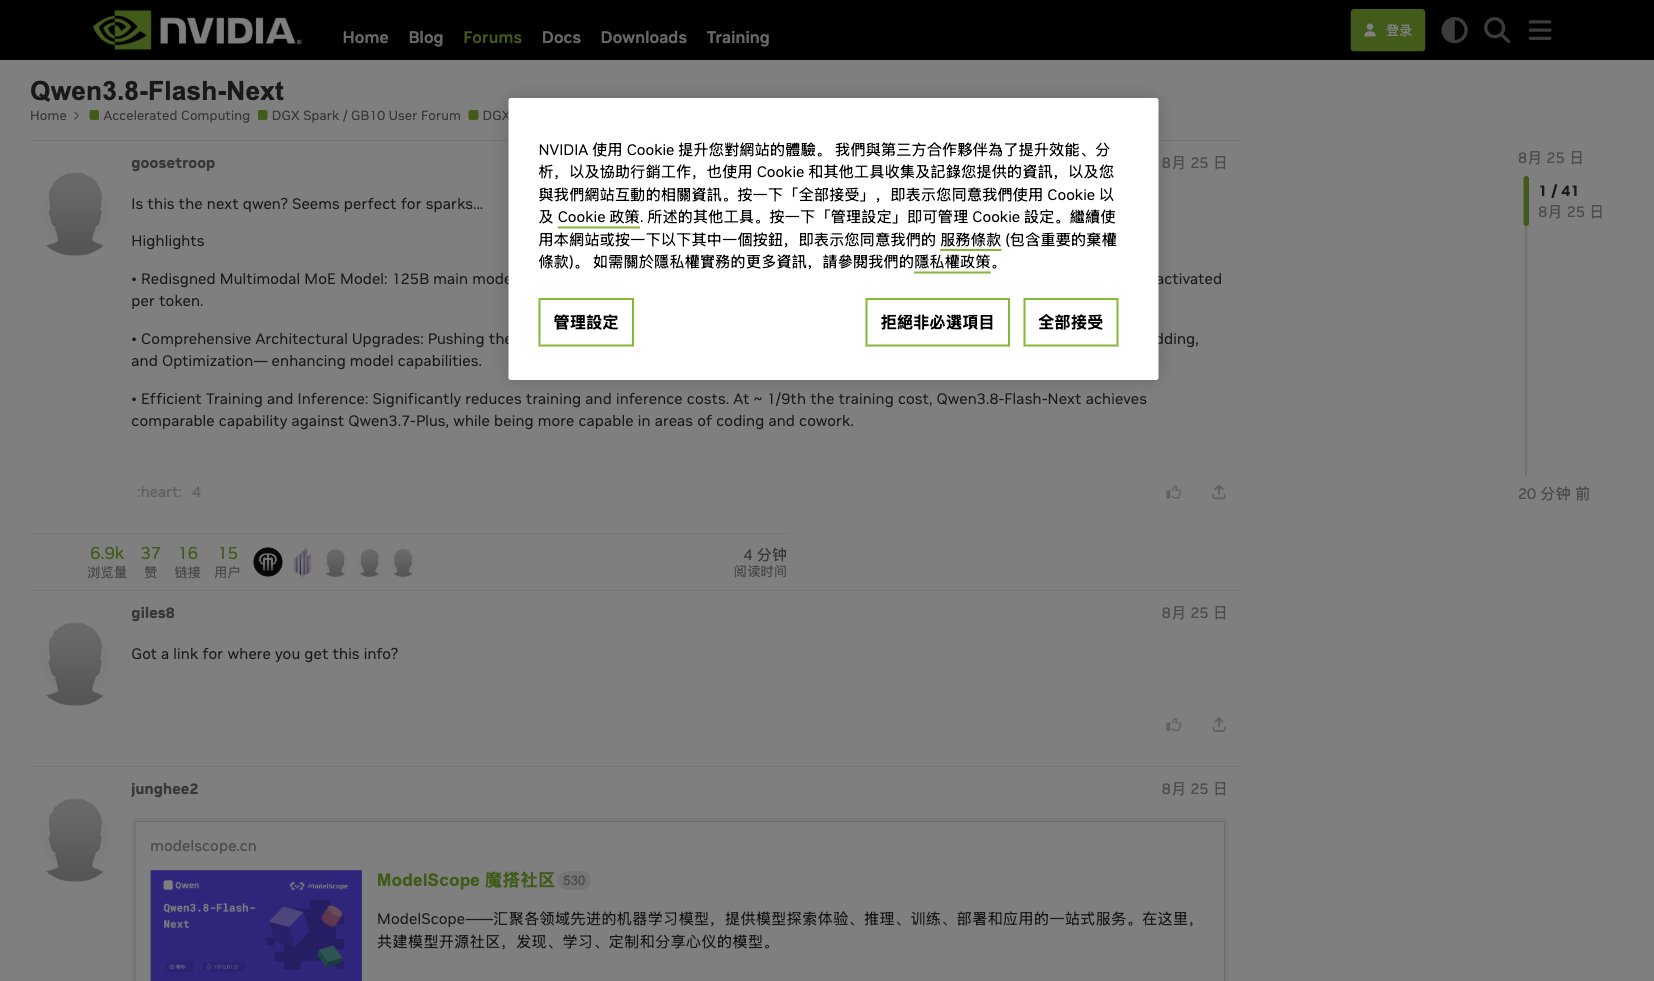Click the Qwen3.8-Flash-Next topic title
This screenshot has width=1654, height=981.
coord(157,91)
